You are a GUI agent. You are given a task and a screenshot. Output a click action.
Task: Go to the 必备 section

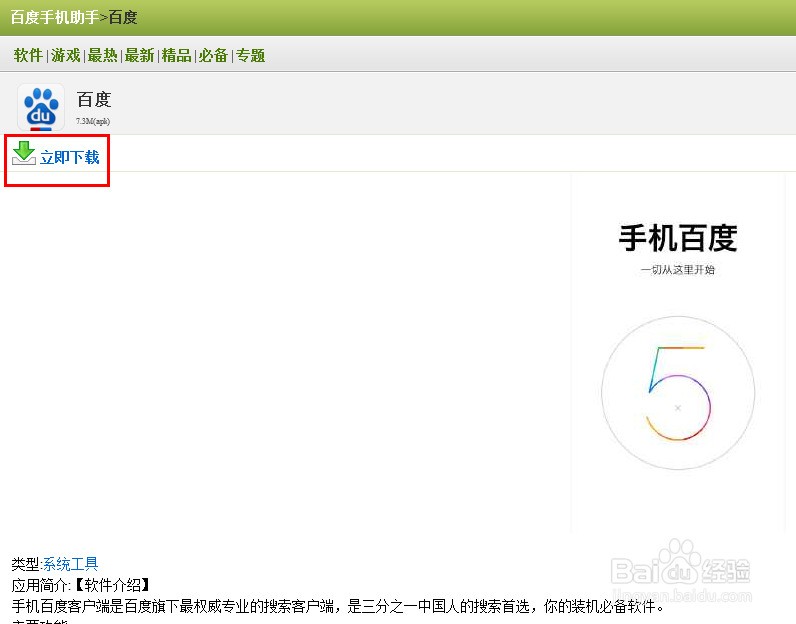213,55
